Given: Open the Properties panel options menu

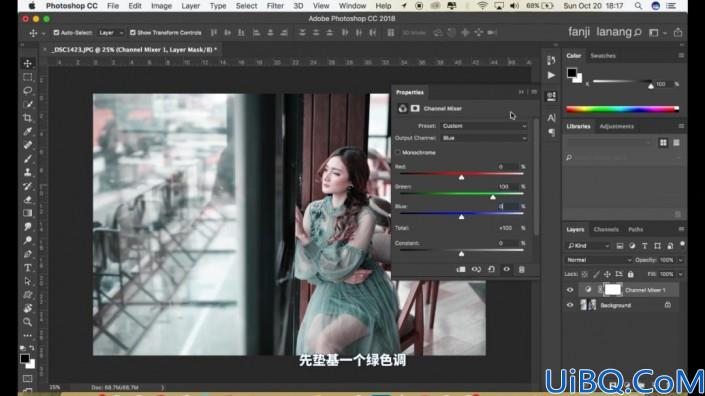Looking at the screenshot, I should coord(534,92).
